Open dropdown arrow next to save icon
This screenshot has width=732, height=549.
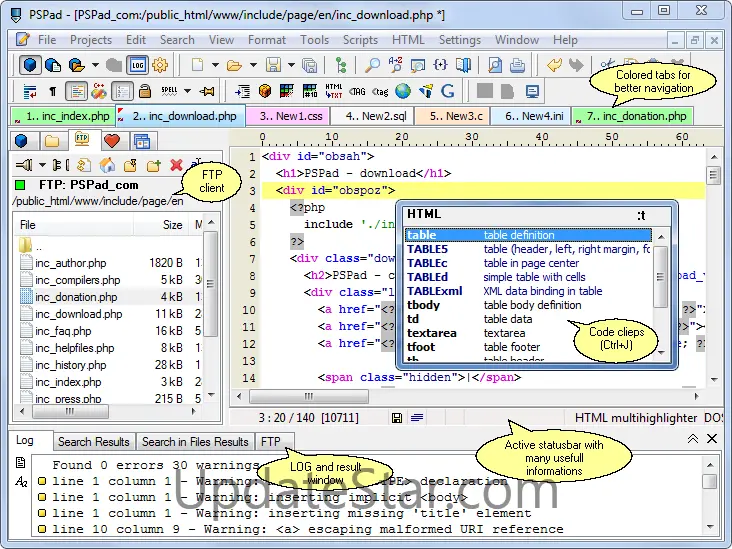[x=291, y=65]
